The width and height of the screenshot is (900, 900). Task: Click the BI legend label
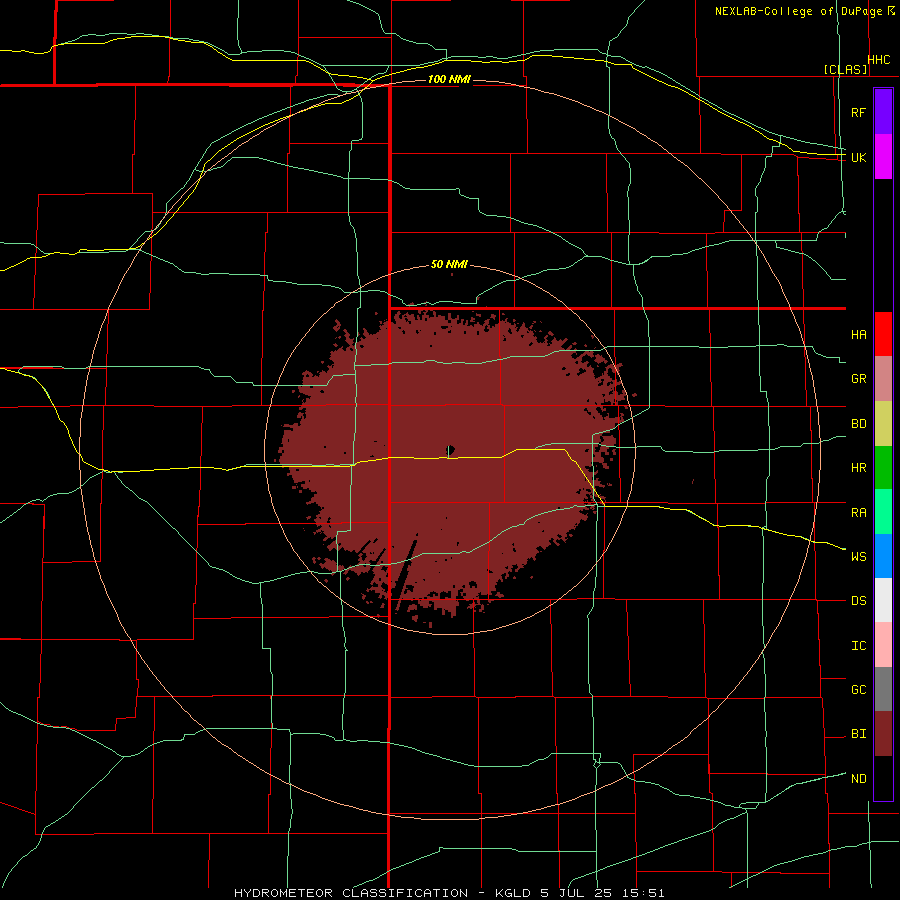[x=858, y=734]
